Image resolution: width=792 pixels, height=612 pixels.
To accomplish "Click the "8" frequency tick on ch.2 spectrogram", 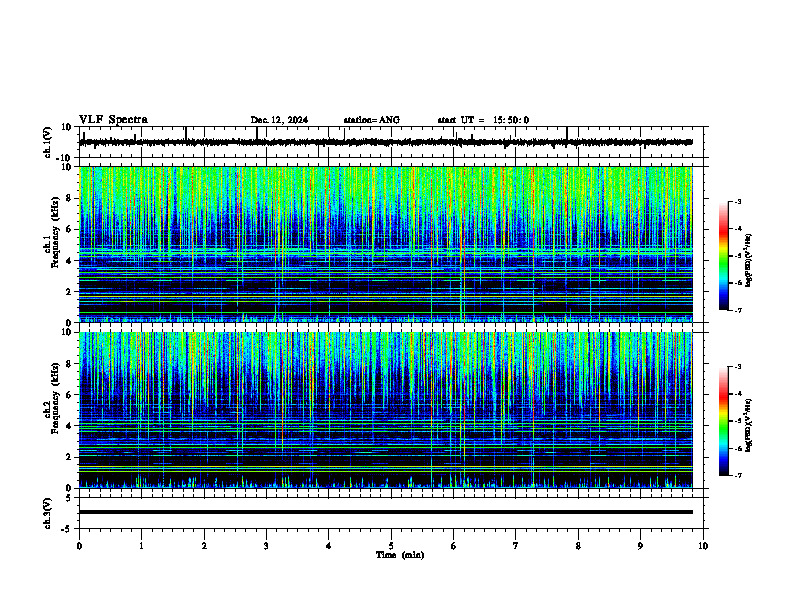I will pyautogui.click(x=69, y=364).
